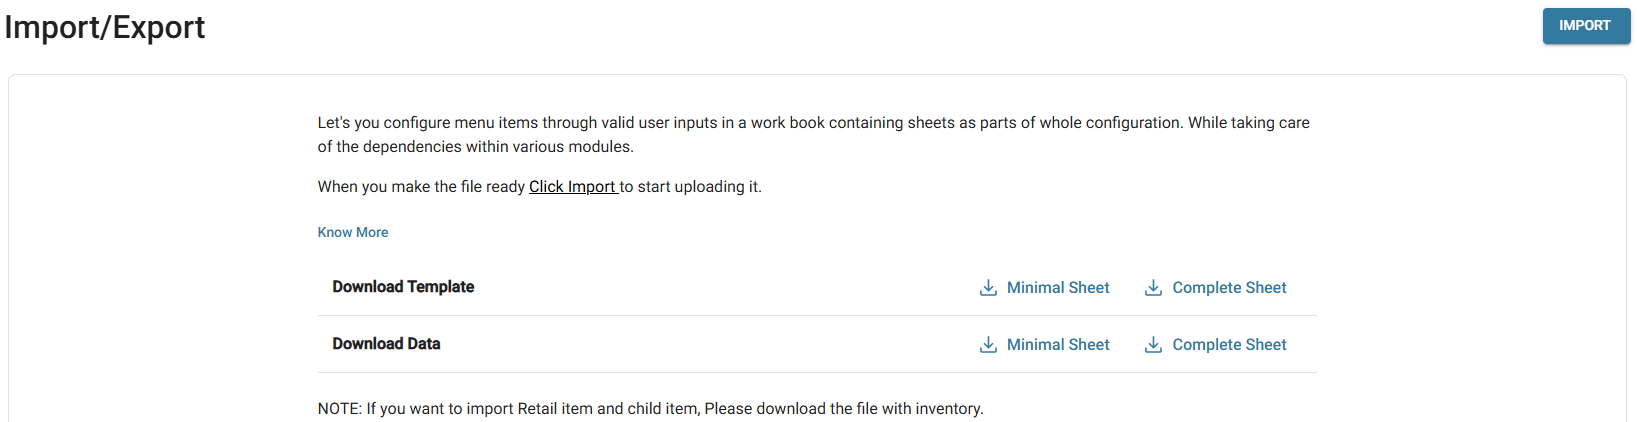
Task: Select Complete Sheet in Download Data row
Action: (x=1229, y=345)
